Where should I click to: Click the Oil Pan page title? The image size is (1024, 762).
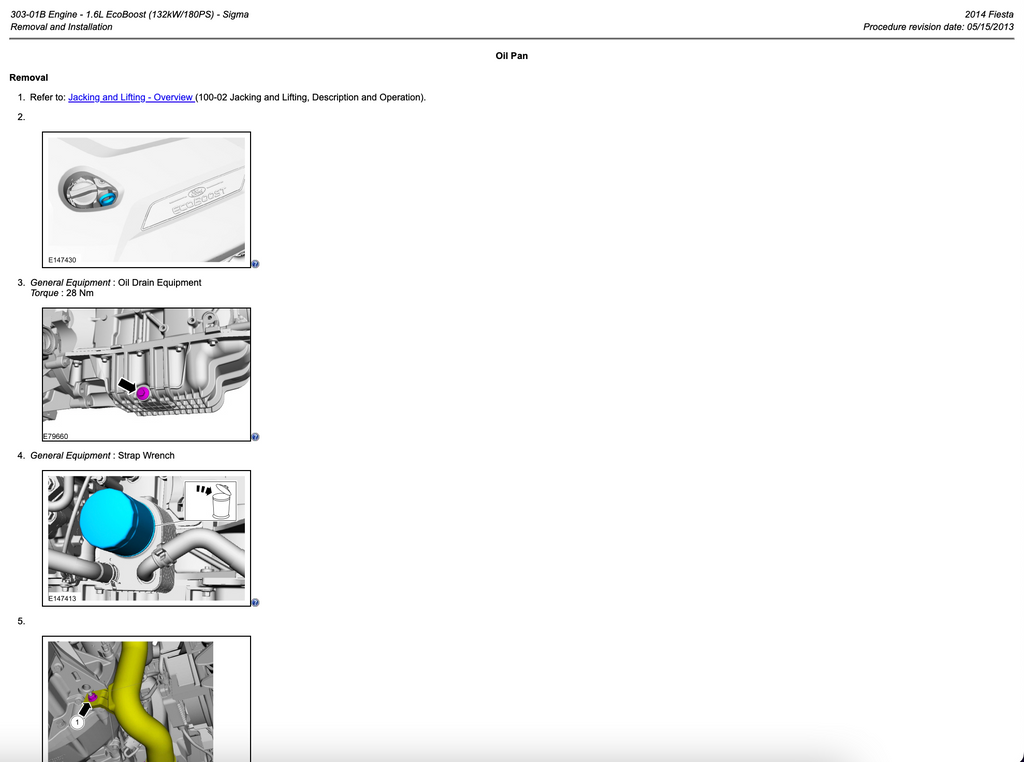click(x=511, y=56)
